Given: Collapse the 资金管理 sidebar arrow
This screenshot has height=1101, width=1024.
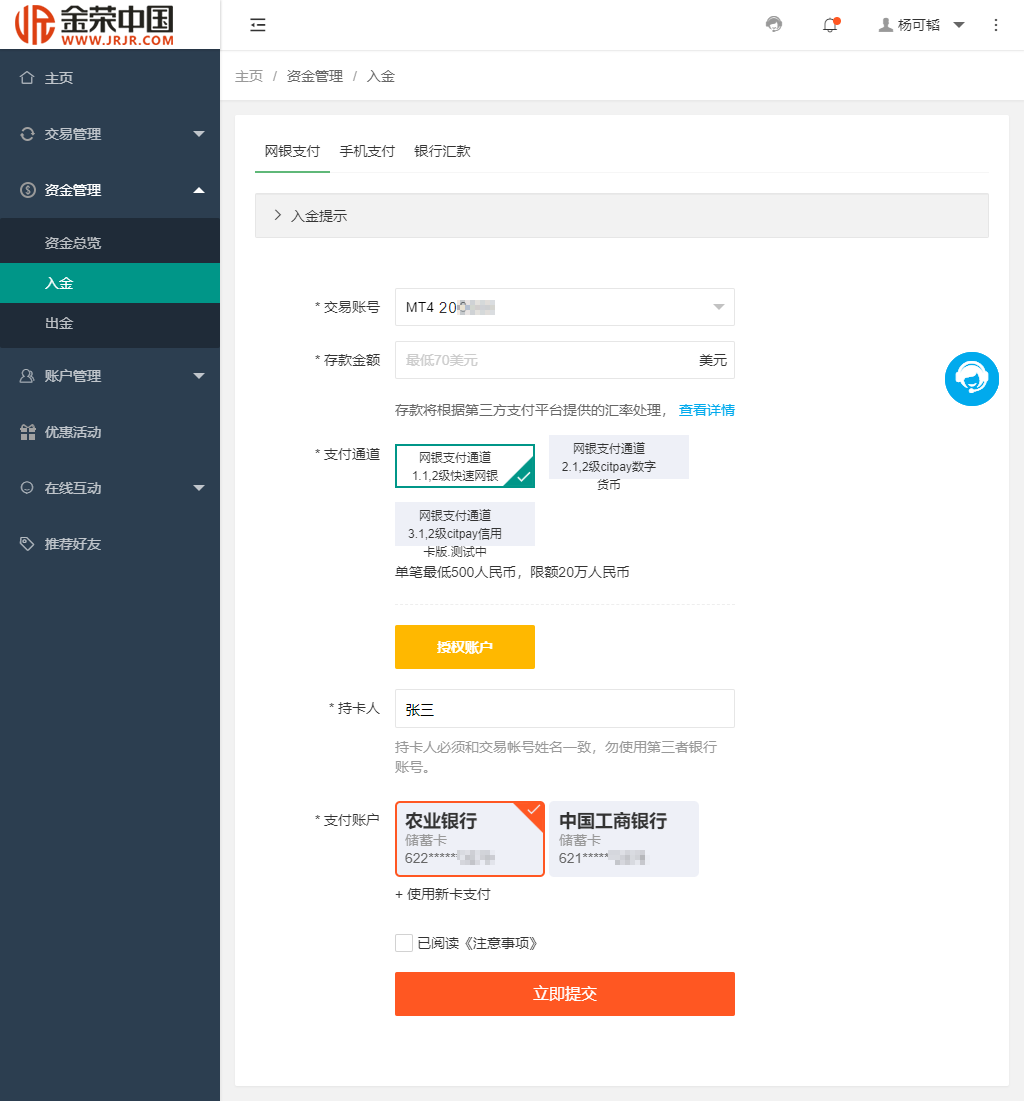Looking at the screenshot, I should pyautogui.click(x=199, y=190).
